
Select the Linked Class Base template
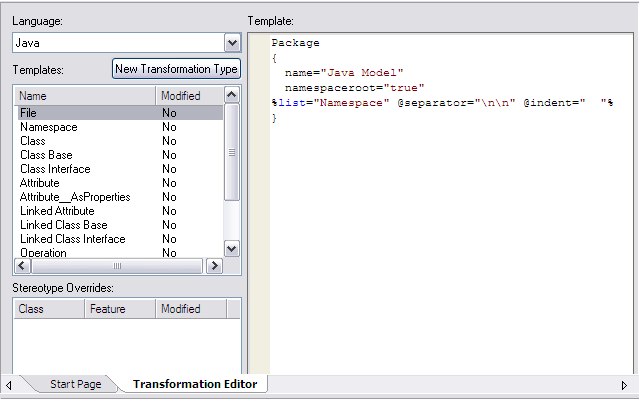[120, 225]
